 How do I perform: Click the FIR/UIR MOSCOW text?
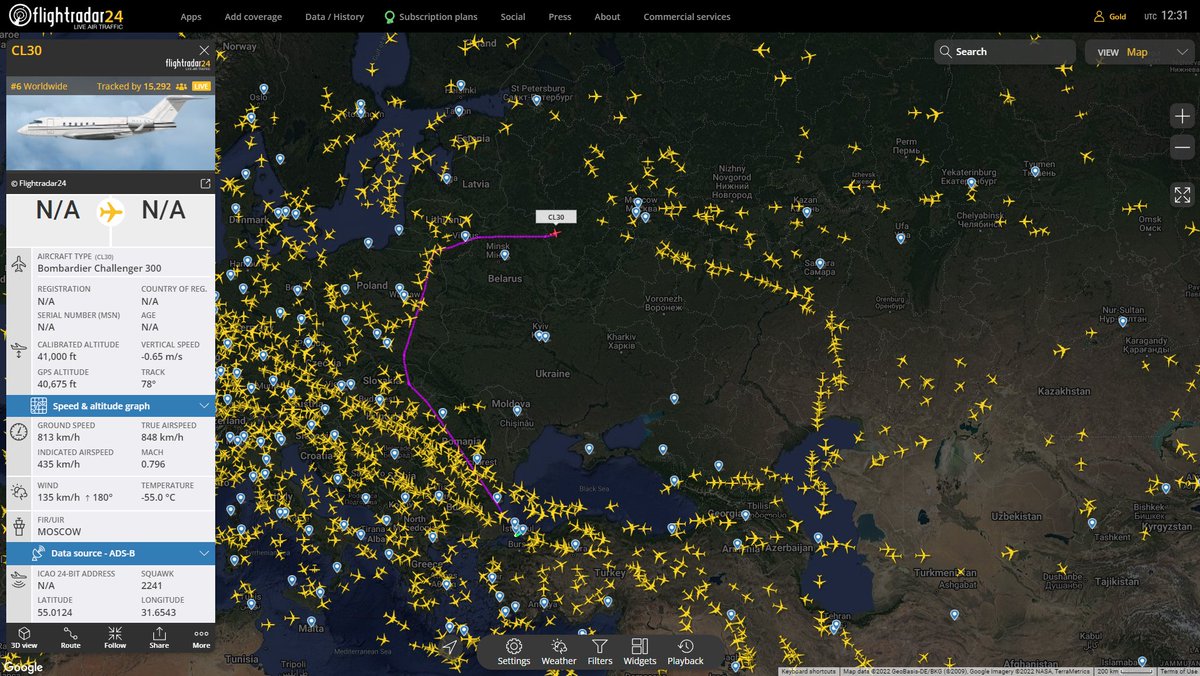pyautogui.click(x=58, y=531)
